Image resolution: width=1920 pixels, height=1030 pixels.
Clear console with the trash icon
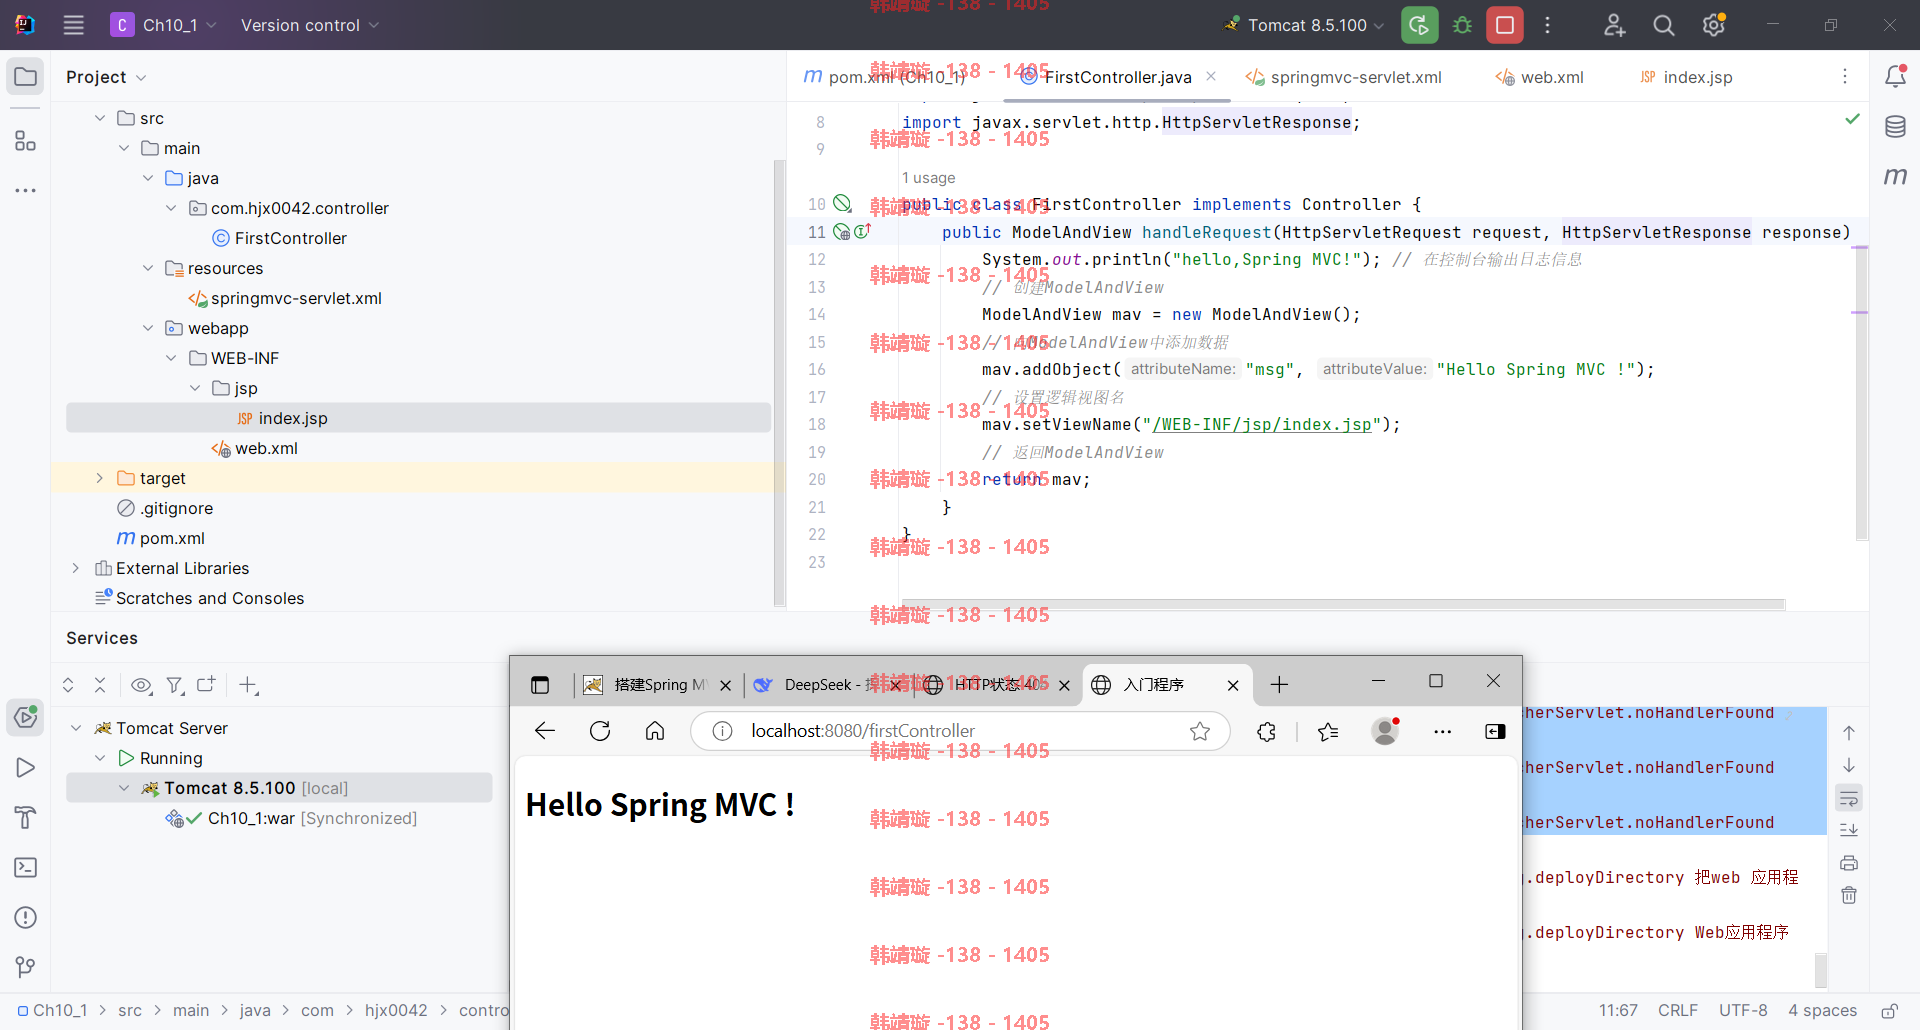pyautogui.click(x=1849, y=895)
